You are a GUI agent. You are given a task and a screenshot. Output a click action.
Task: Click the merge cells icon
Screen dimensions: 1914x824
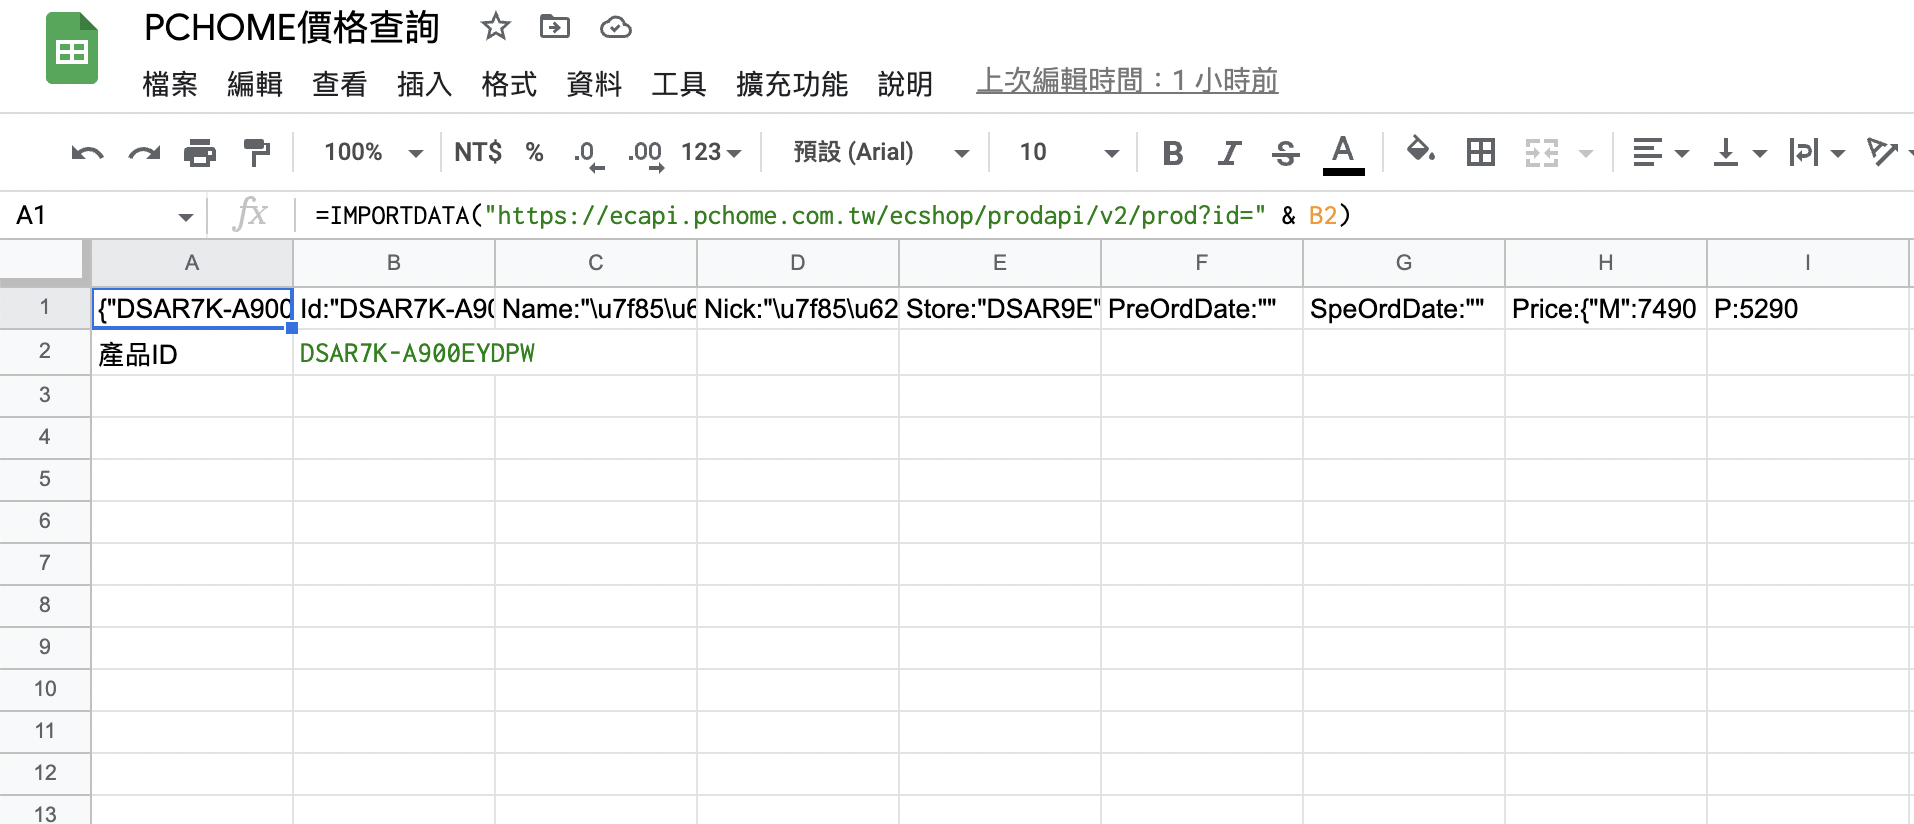1541,153
